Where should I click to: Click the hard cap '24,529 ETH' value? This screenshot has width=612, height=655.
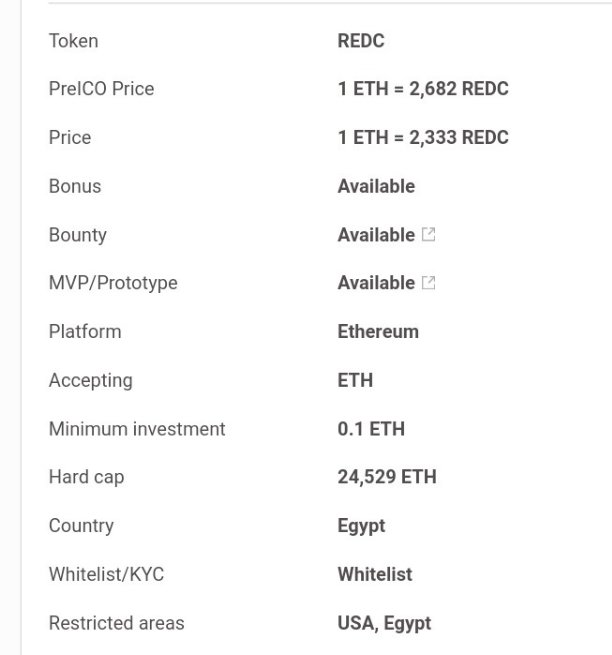pyautogui.click(x=387, y=477)
